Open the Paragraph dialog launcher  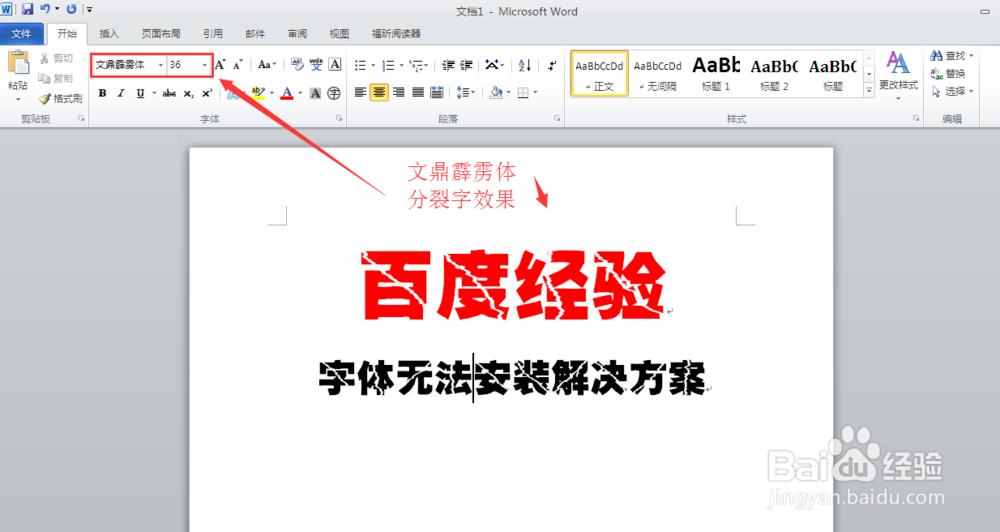(x=557, y=119)
